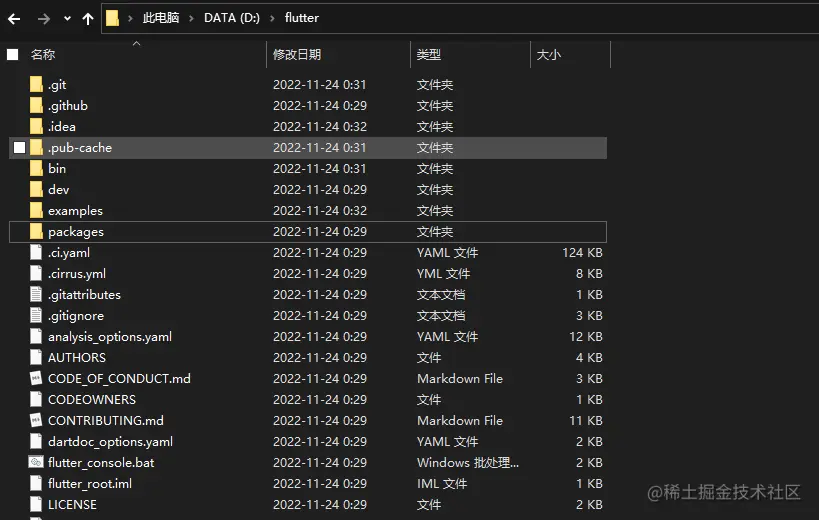Screen dimensions: 819x520
Task: Open the DATA (D:) breadcrumb
Action: pyautogui.click(x=232, y=18)
